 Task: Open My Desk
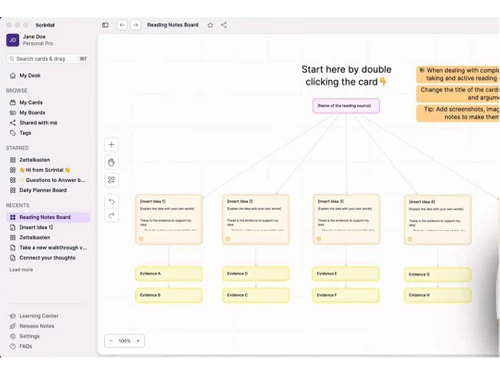pyautogui.click(x=30, y=76)
